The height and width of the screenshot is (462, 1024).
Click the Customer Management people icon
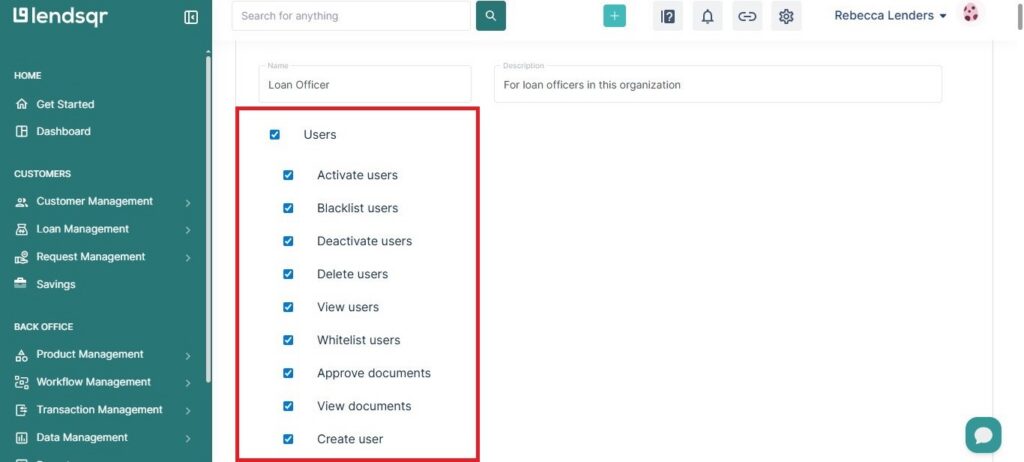click(x=22, y=202)
